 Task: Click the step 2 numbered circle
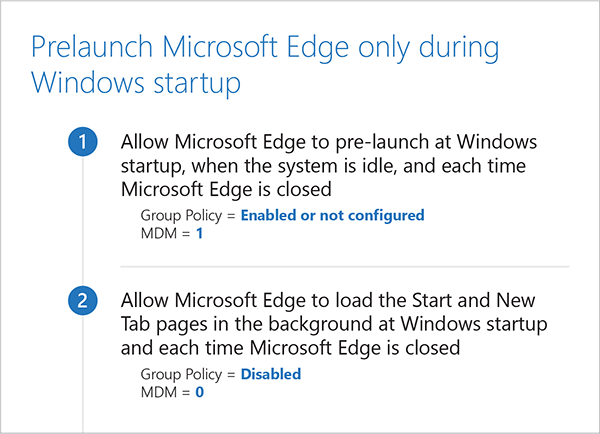(x=82, y=301)
